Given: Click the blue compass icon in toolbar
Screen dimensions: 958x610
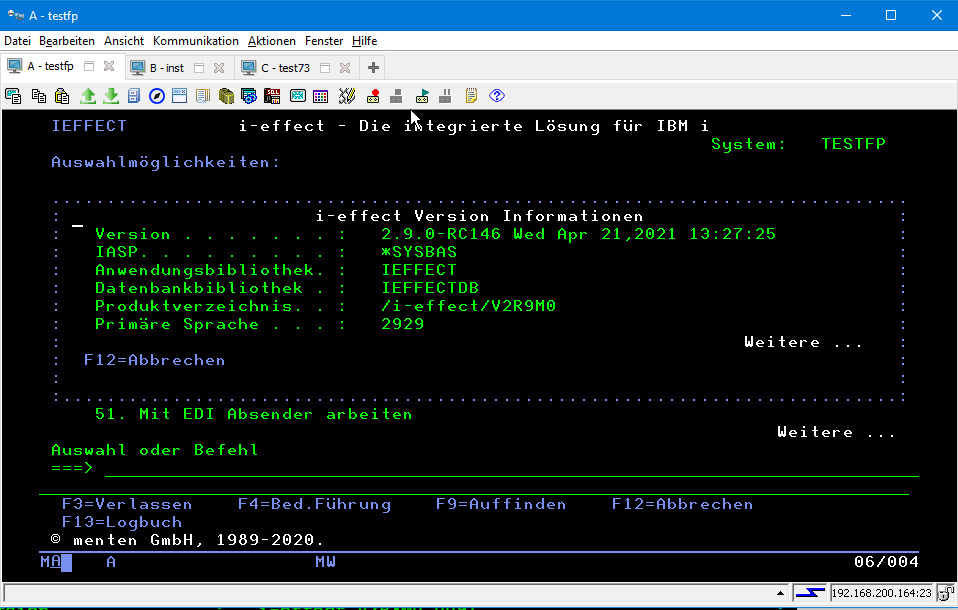Looking at the screenshot, I should coord(157,96).
